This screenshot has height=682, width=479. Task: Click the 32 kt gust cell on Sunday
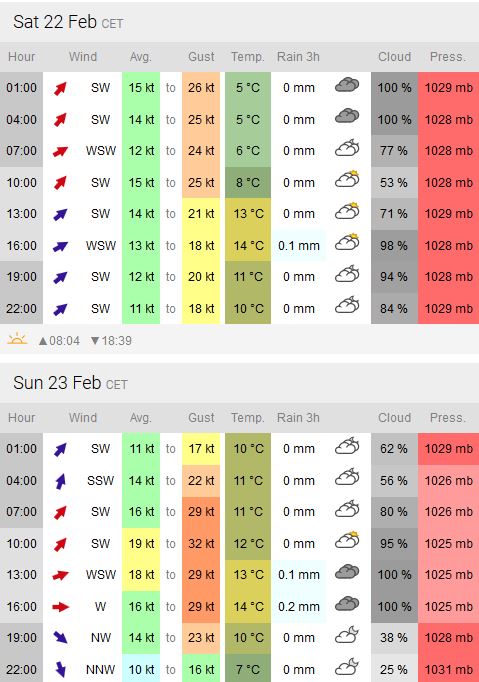(x=201, y=543)
